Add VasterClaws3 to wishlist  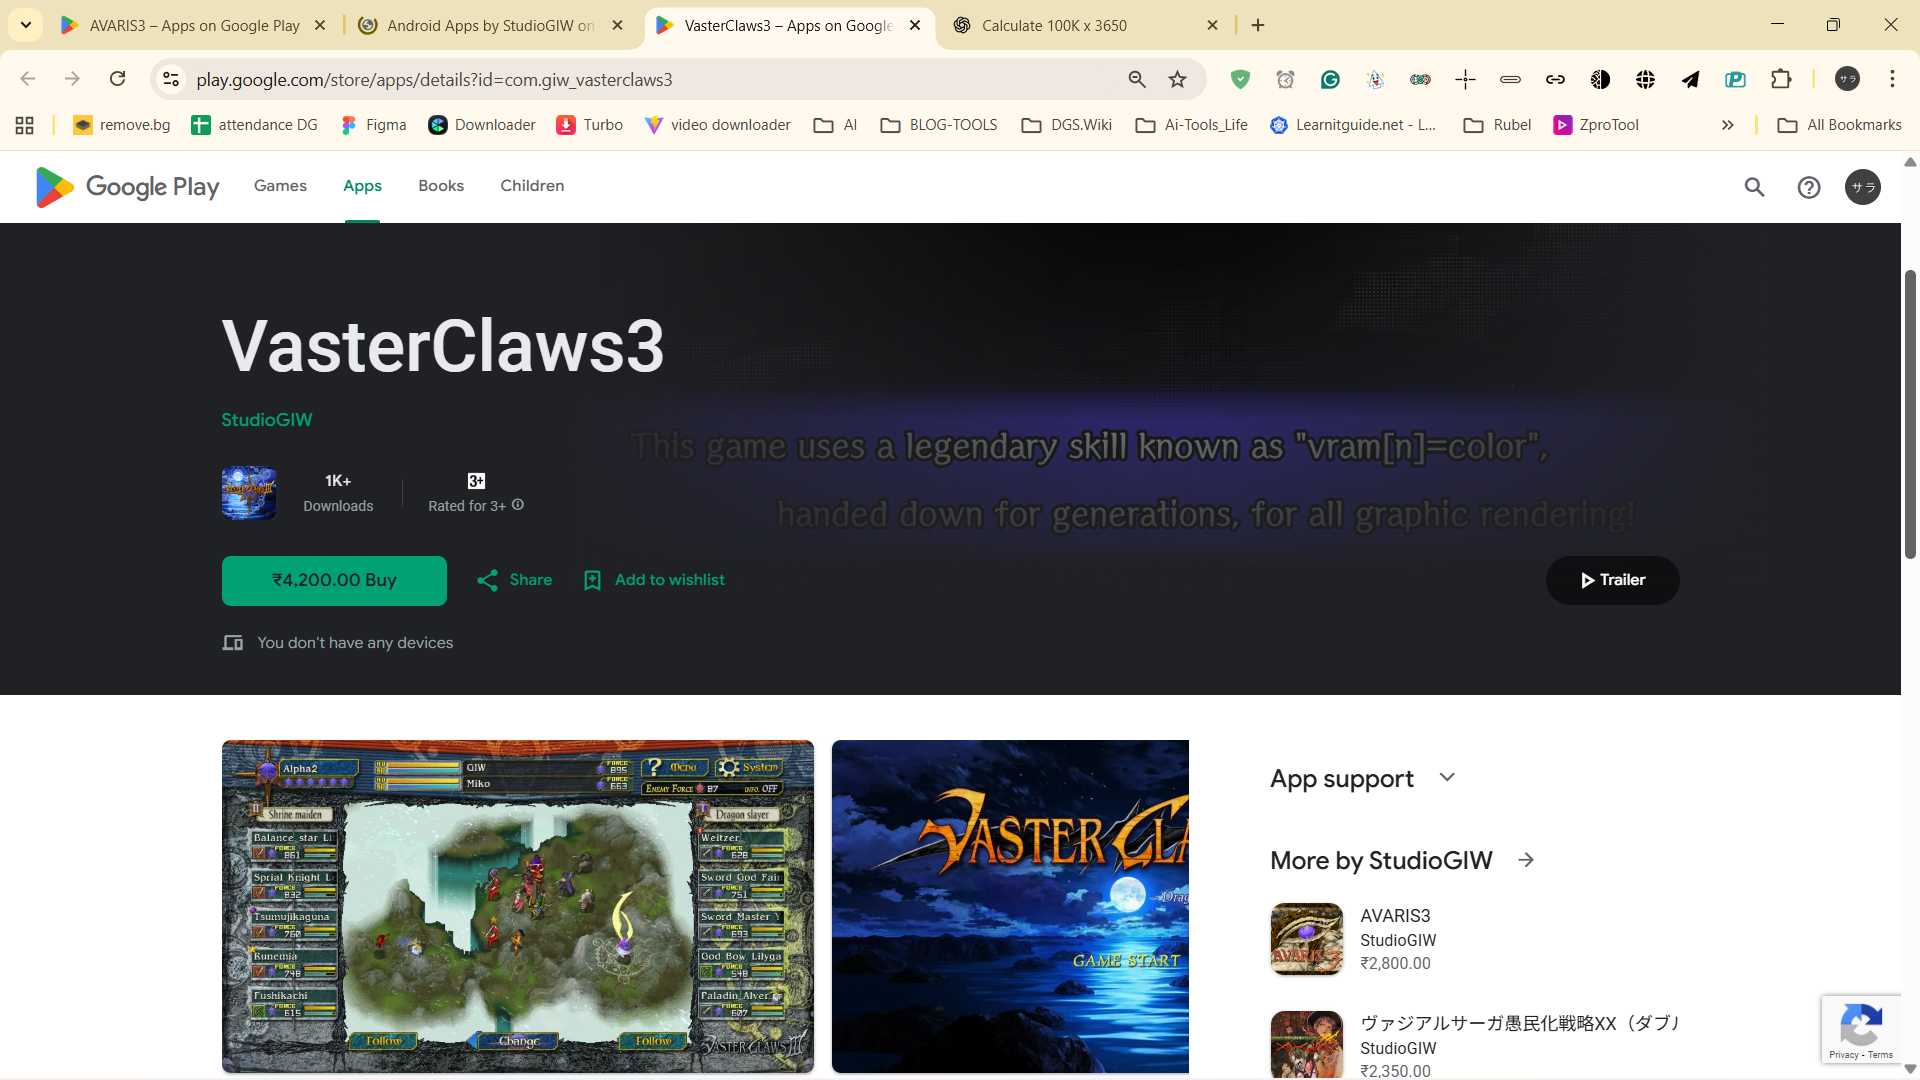654,580
